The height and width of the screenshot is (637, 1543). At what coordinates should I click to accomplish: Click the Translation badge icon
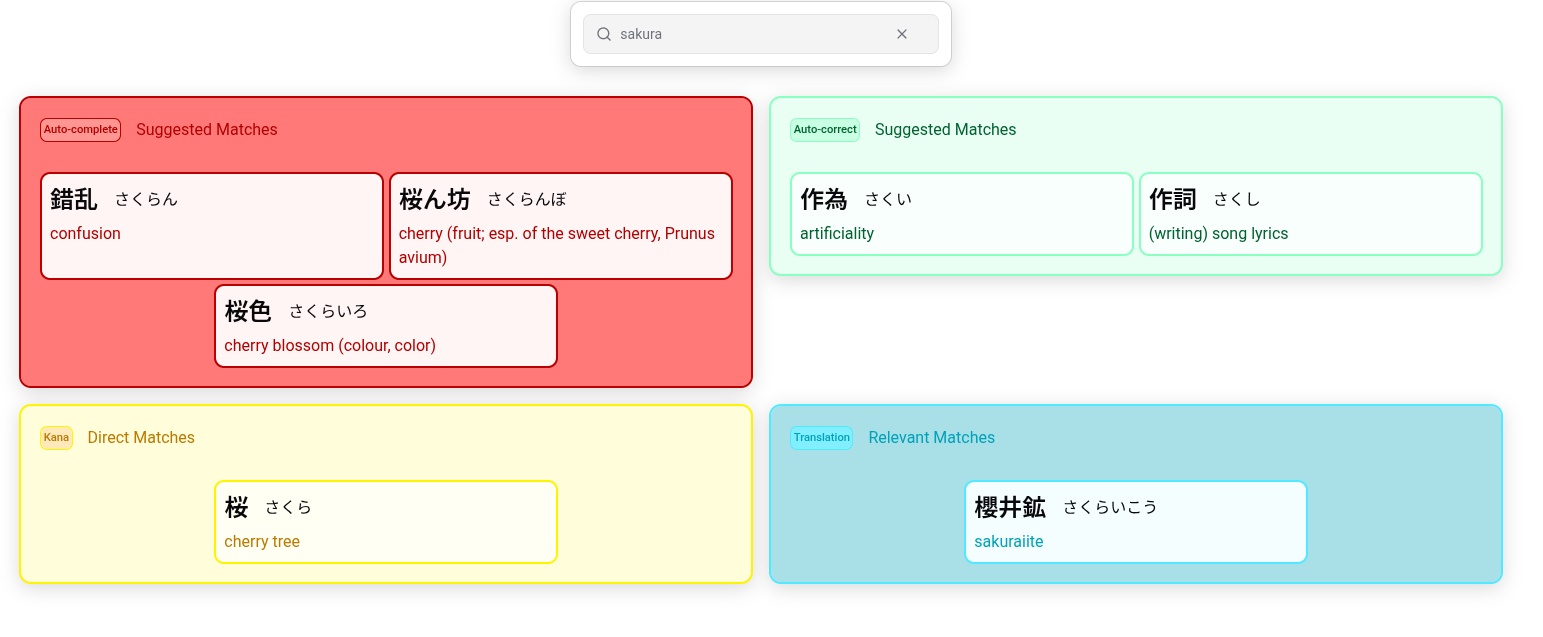[821, 437]
